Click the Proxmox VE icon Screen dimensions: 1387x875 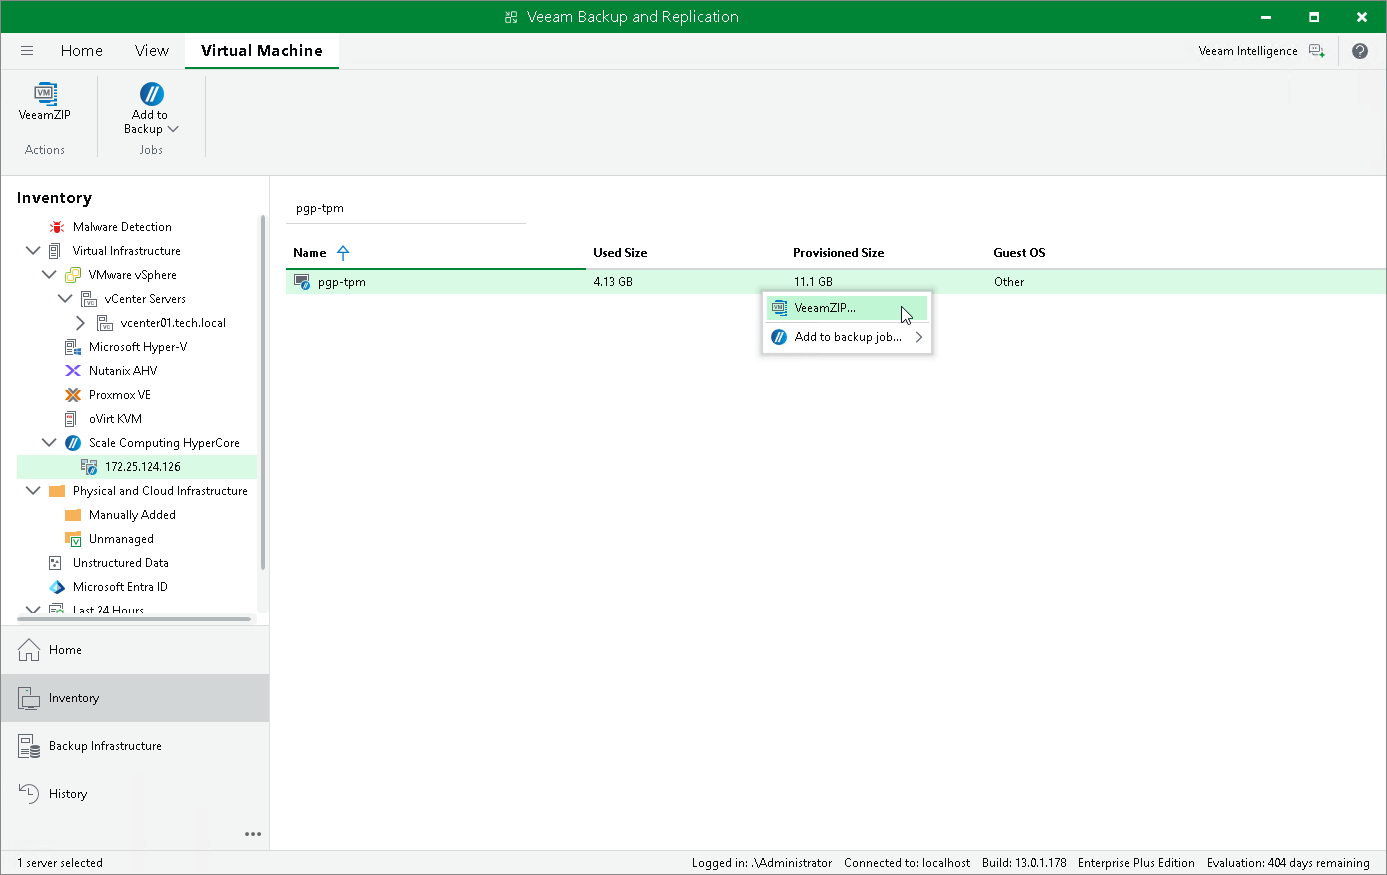[72, 395]
